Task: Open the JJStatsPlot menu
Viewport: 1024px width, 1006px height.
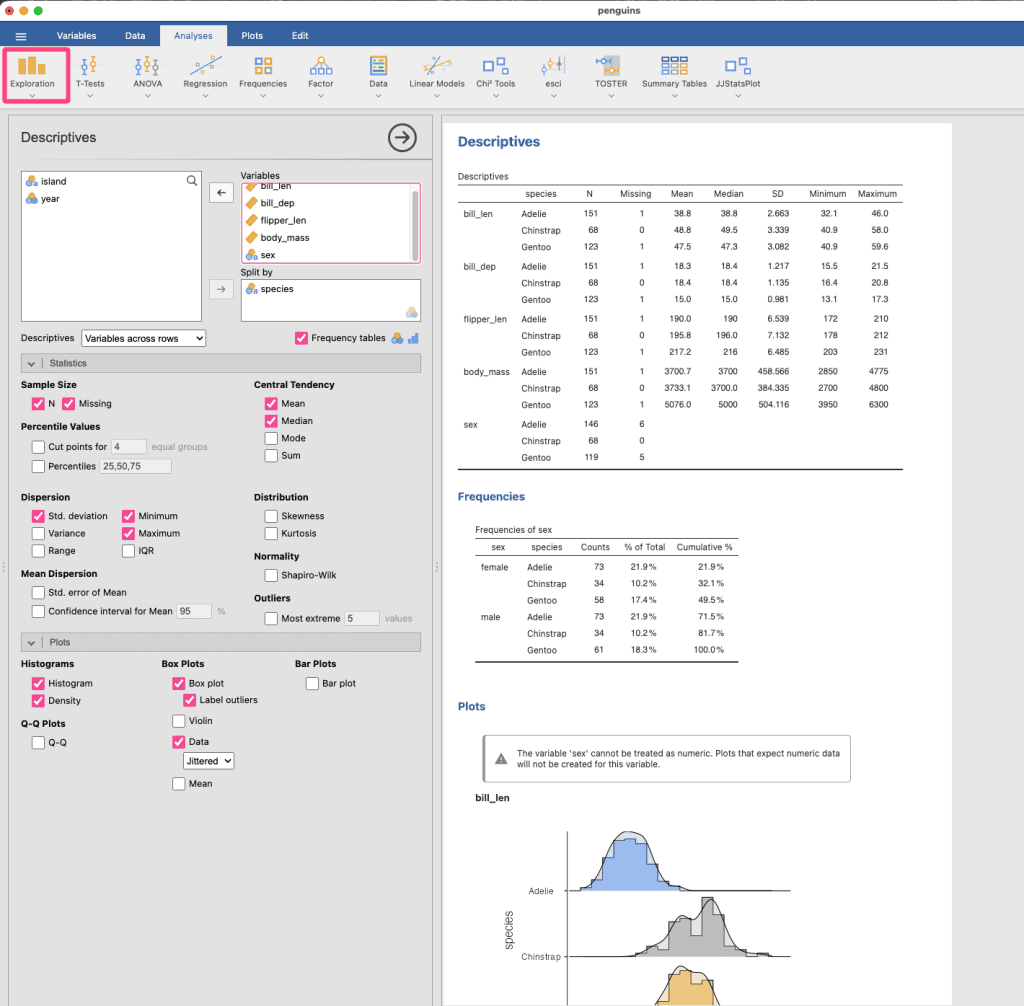Action: point(738,74)
